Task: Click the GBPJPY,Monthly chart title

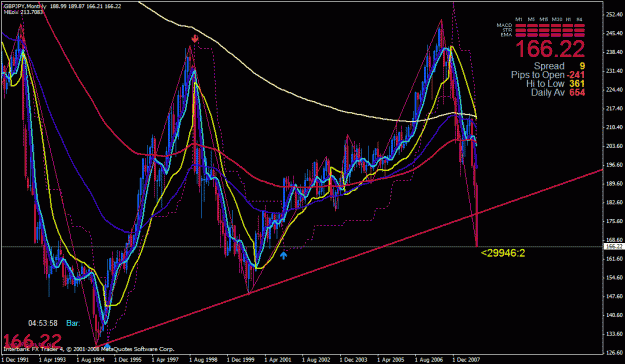Action: [25, 7]
